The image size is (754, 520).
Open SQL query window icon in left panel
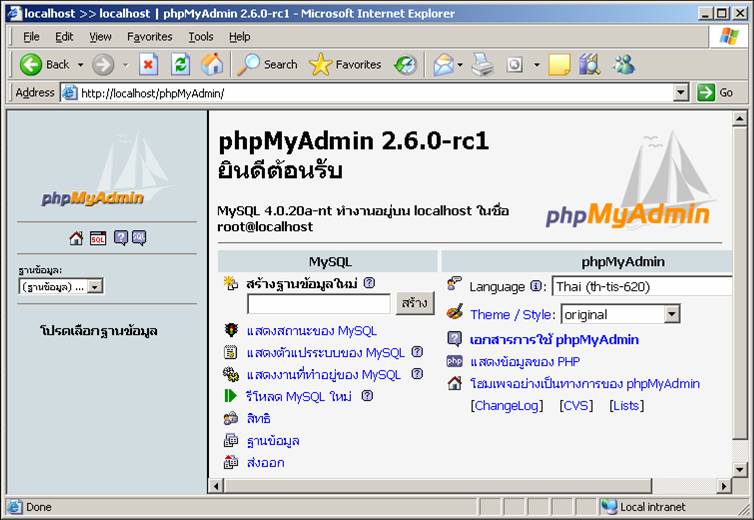[x=98, y=238]
